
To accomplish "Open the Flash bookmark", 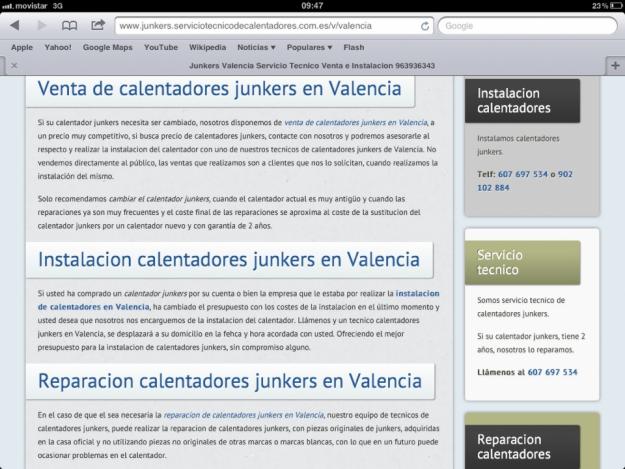I will coord(354,47).
